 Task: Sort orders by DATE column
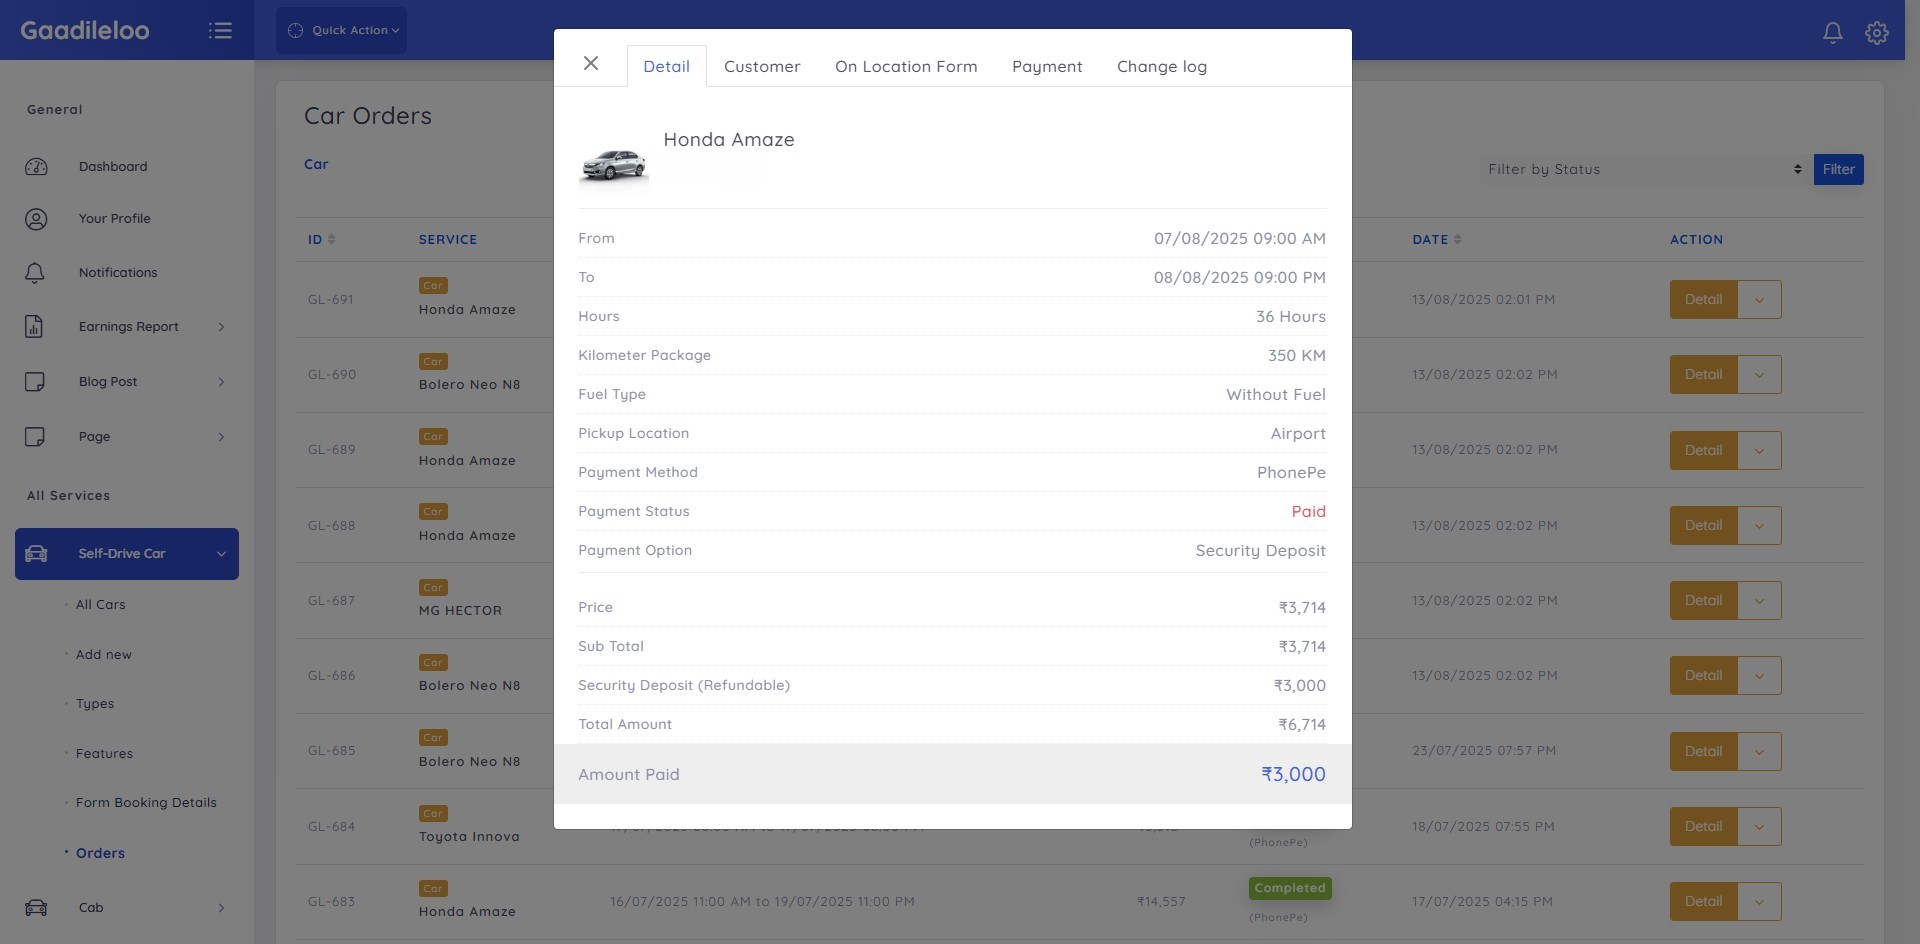pos(1436,239)
